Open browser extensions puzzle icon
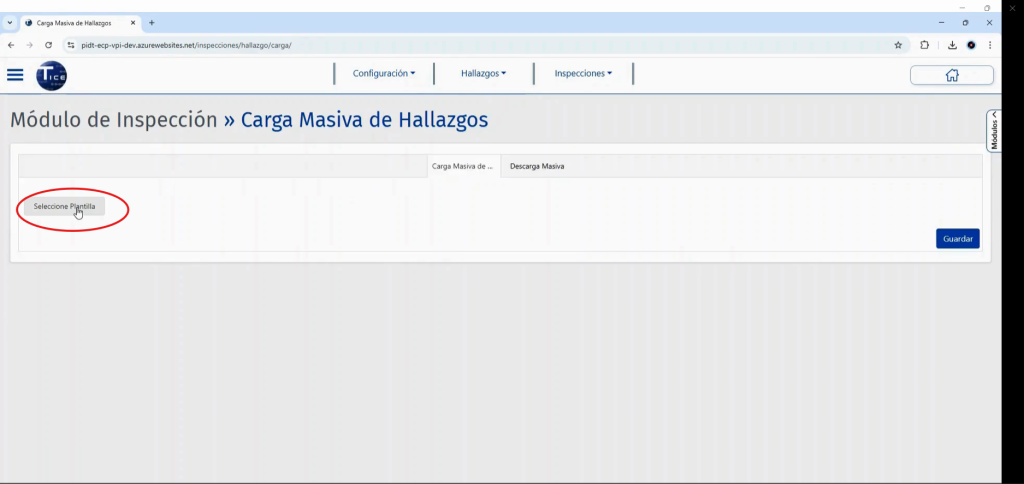This screenshot has width=1024, height=484. (x=924, y=45)
